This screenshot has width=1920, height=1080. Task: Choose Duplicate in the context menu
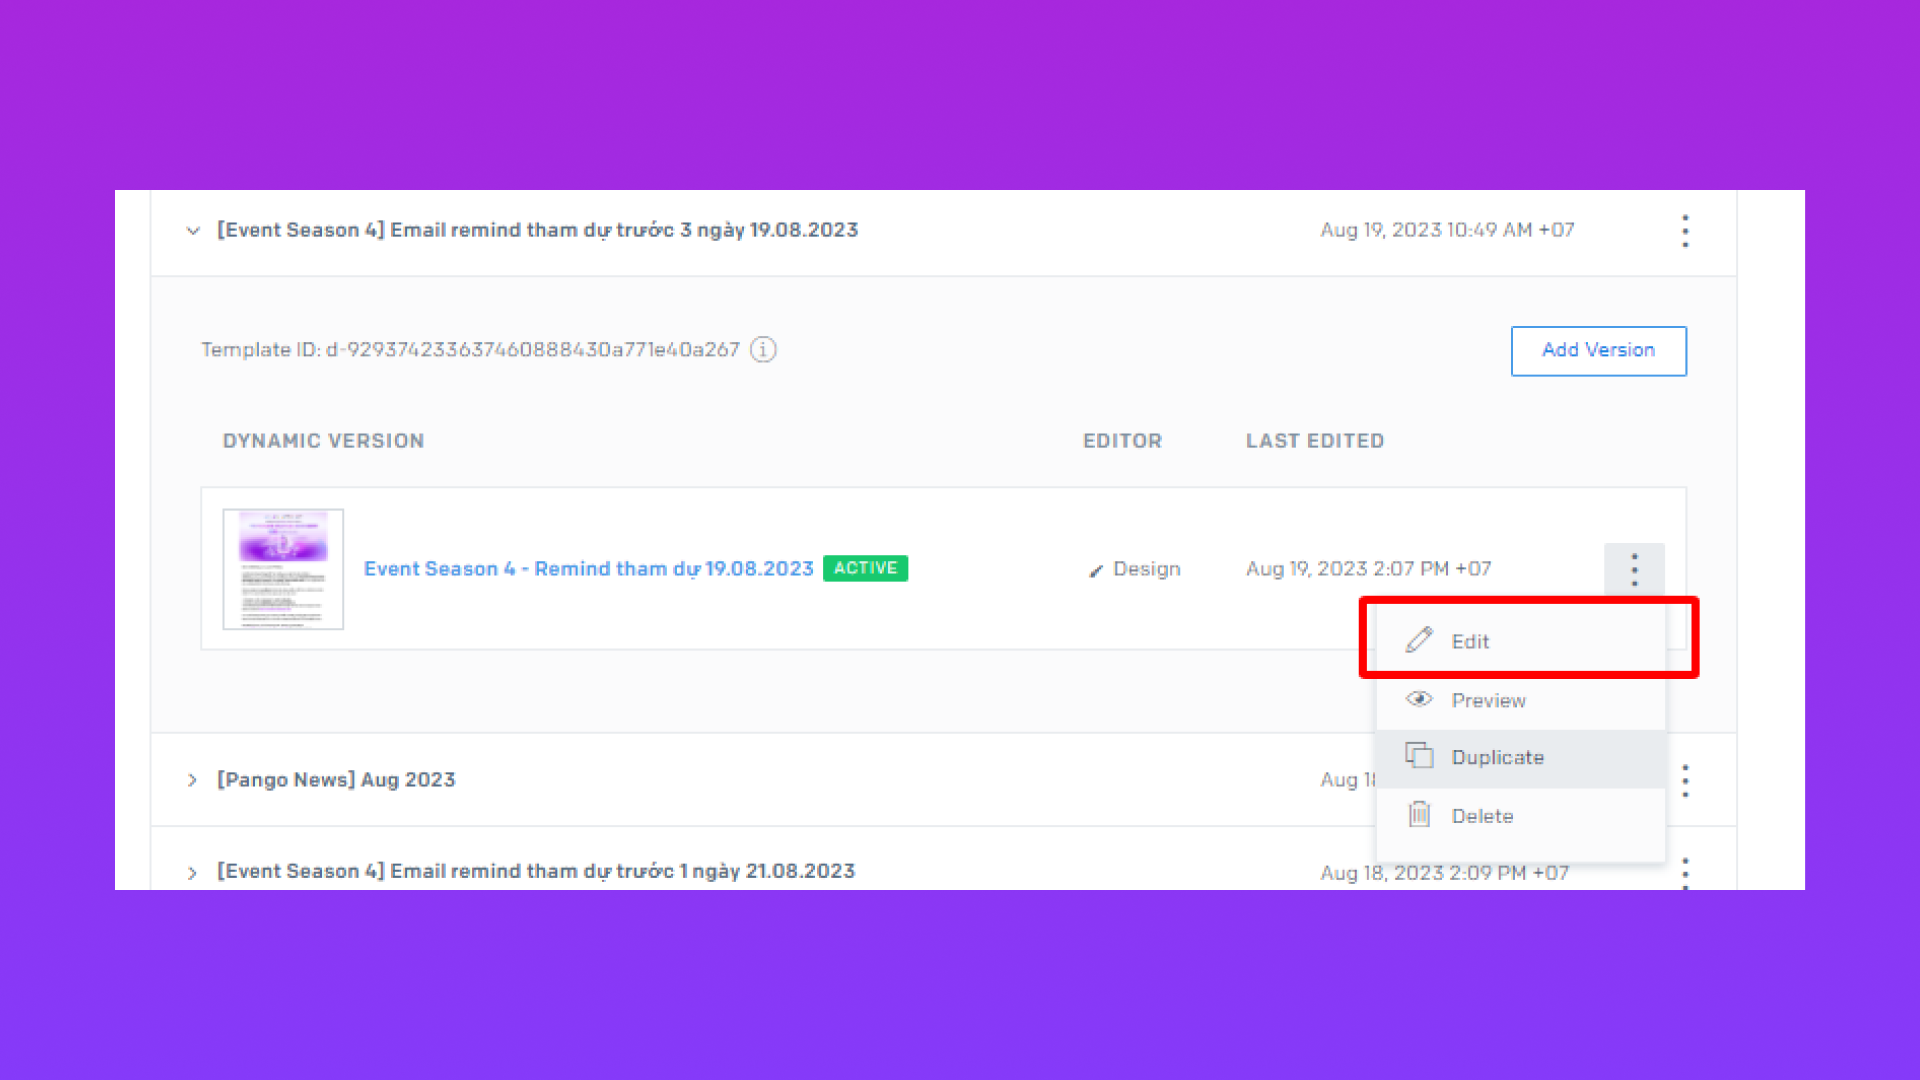point(1497,758)
